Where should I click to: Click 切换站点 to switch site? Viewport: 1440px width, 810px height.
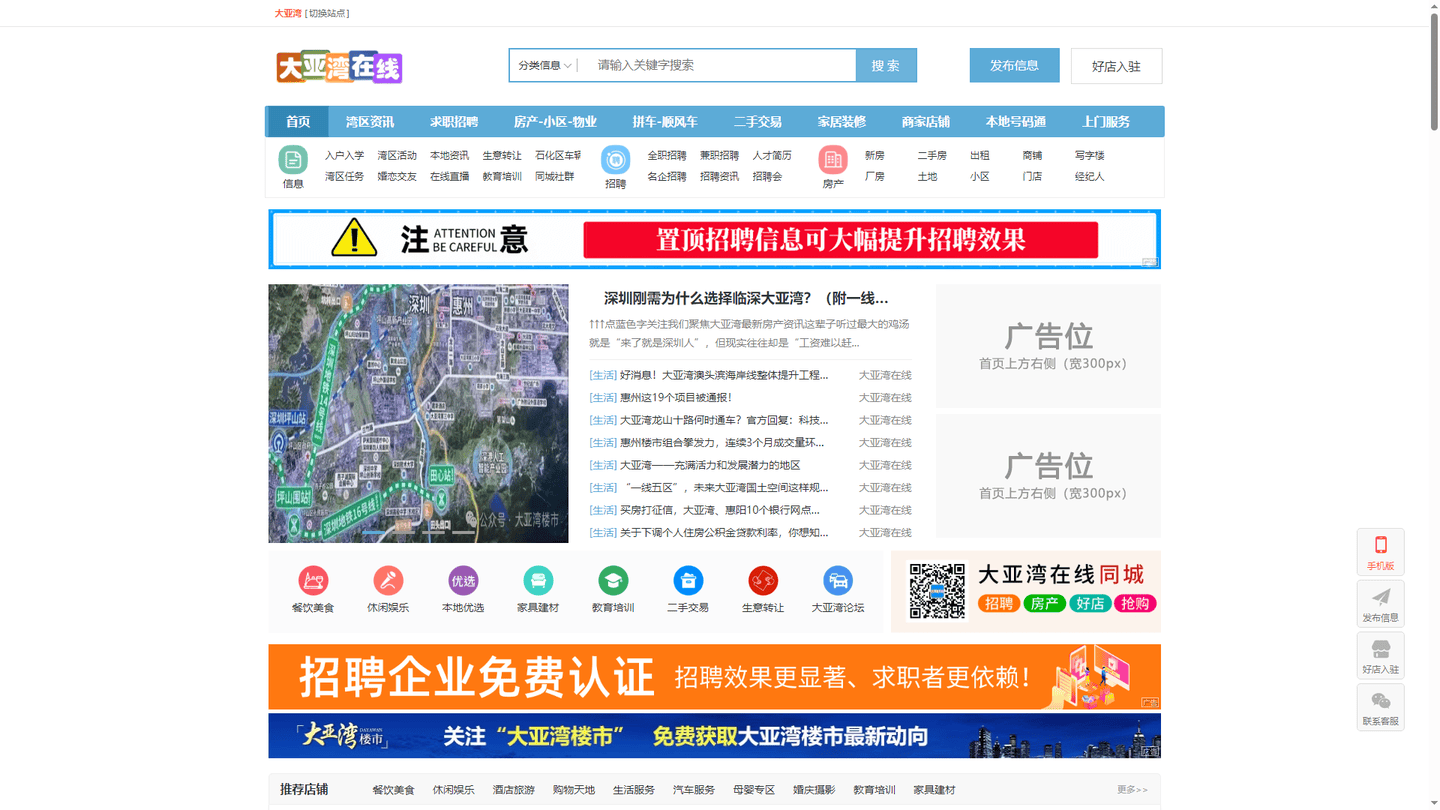[327, 13]
